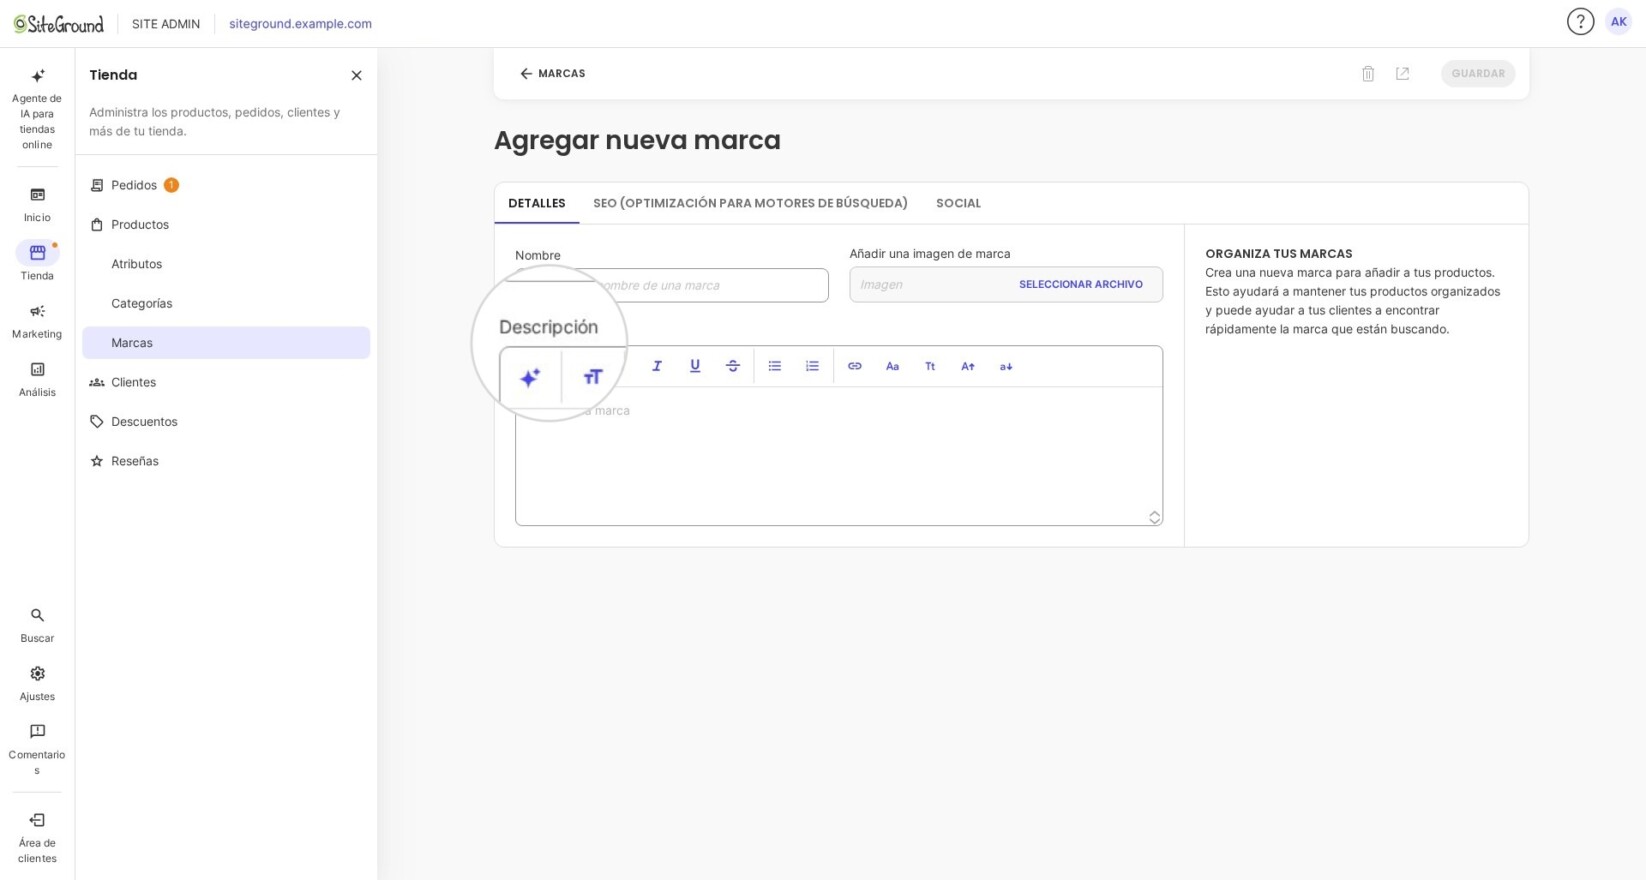1646x880 pixels.
Task: Open Análisis in the left rail
Action: point(37,379)
